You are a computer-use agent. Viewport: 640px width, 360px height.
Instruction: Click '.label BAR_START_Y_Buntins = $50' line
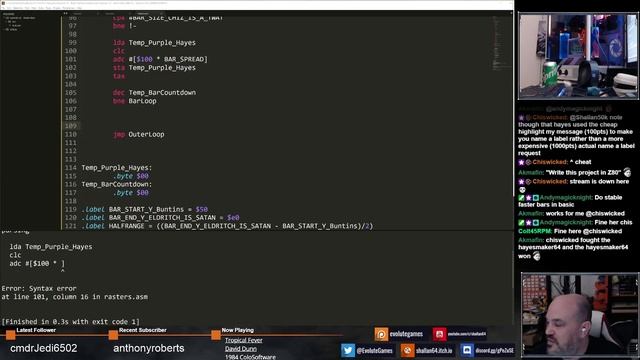[144, 209]
